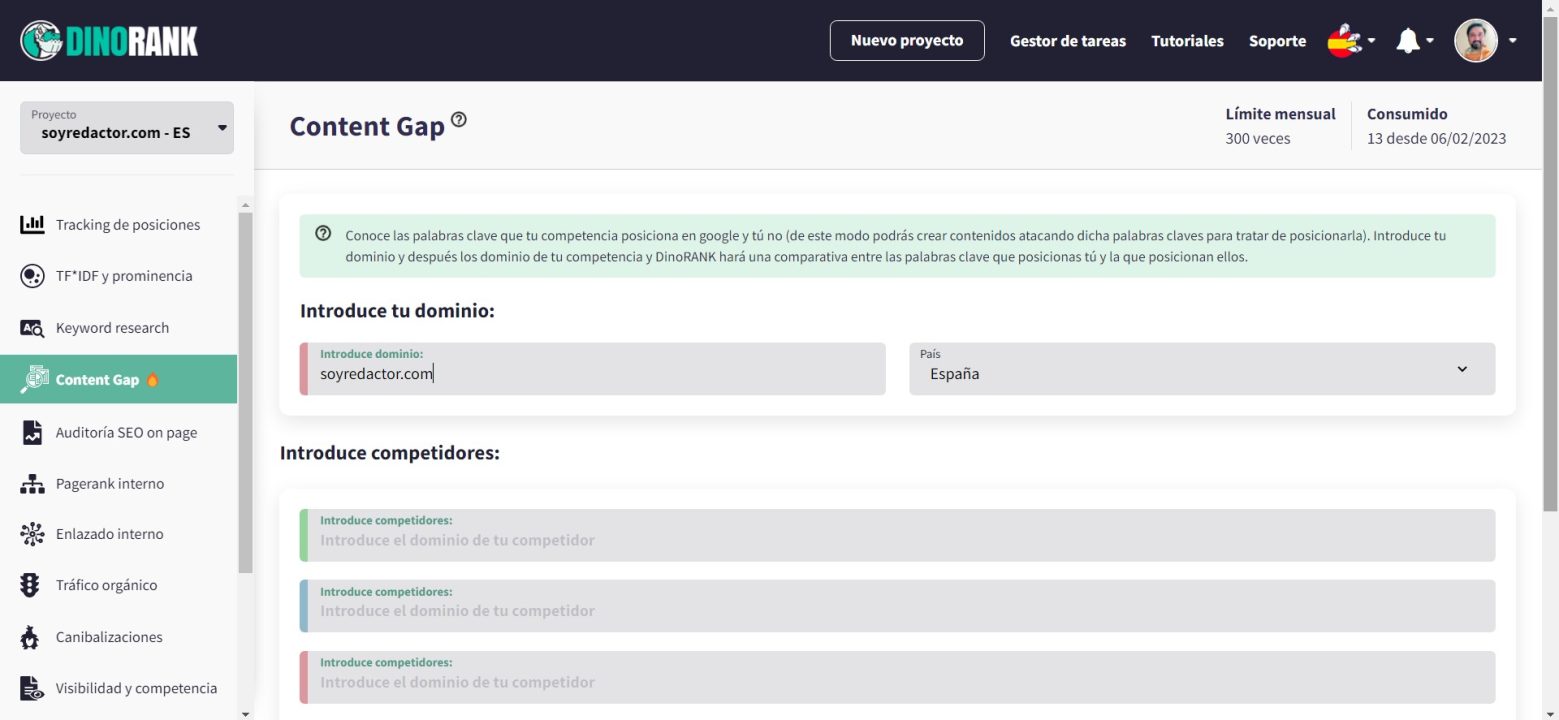The height and width of the screenshot is (720, 1559).
Task: Click the sidebar scrollbar up arrow
Action: (x=246, y=206)
